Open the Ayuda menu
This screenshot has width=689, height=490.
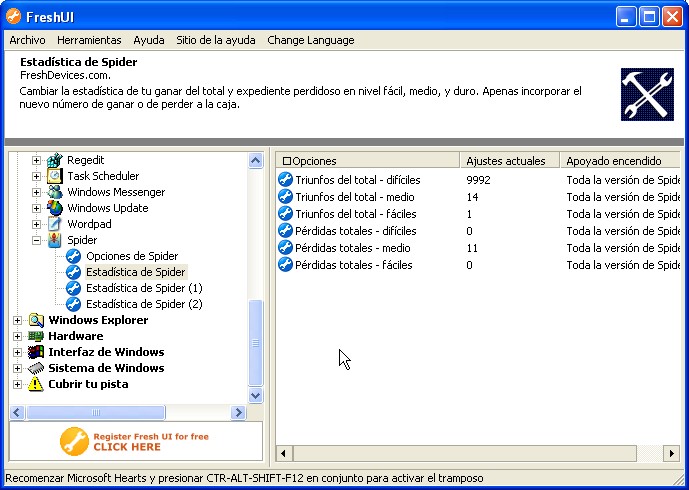pos(149,40)
